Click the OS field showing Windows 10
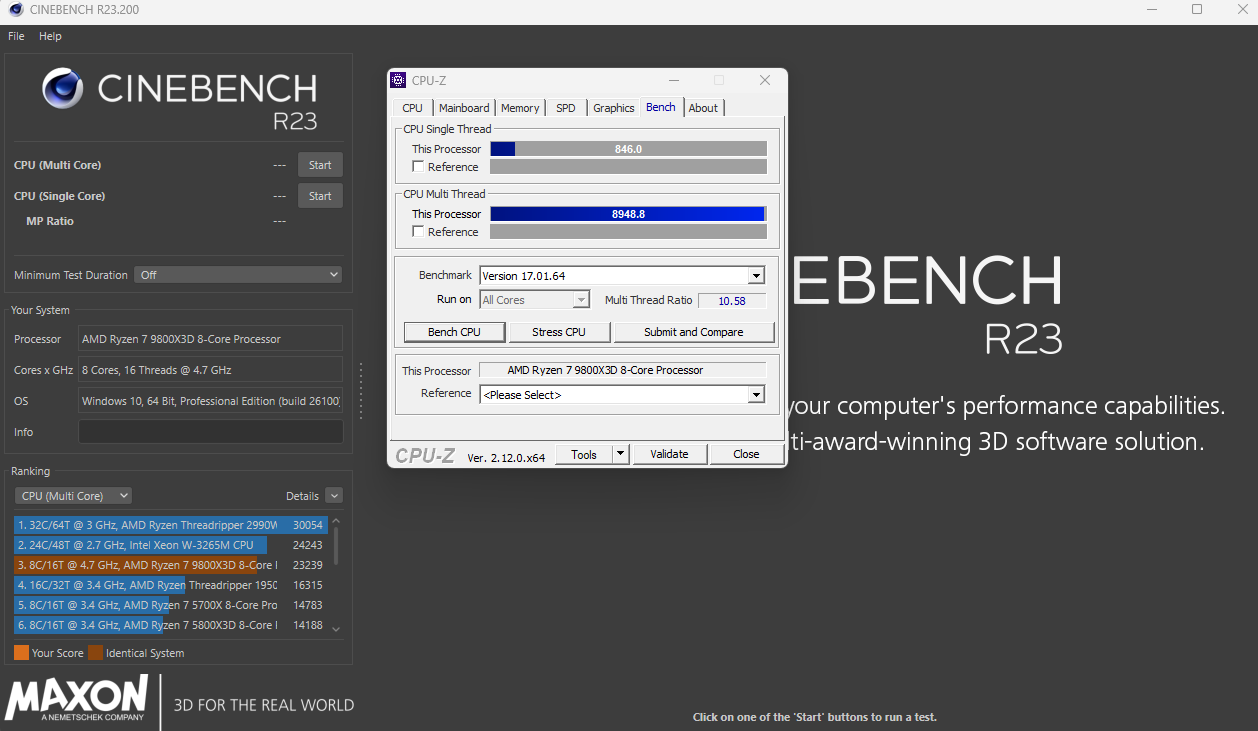Screen dimensions: 1258x731 (210, 401)
